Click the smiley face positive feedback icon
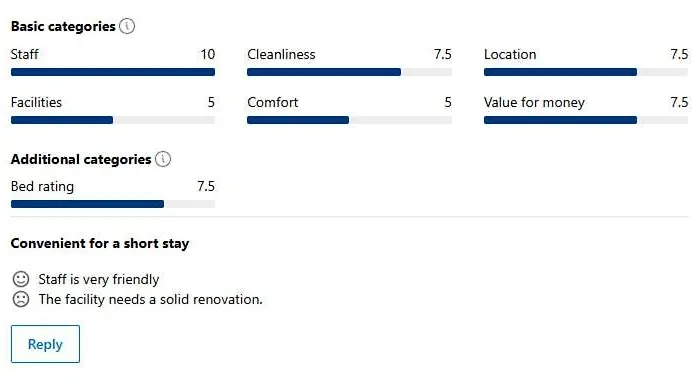The width and height of the screenshot is (700, 387). pyautogui.click(x=21, y=279)
